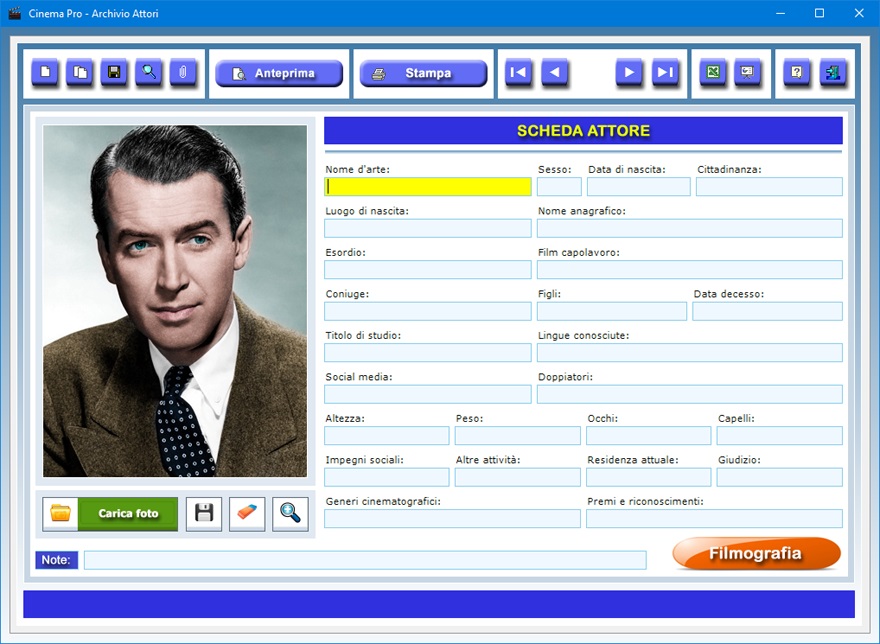The width and height of the screenshot is (880, 644).
Task: Click the Figli field
Action: 612,311
